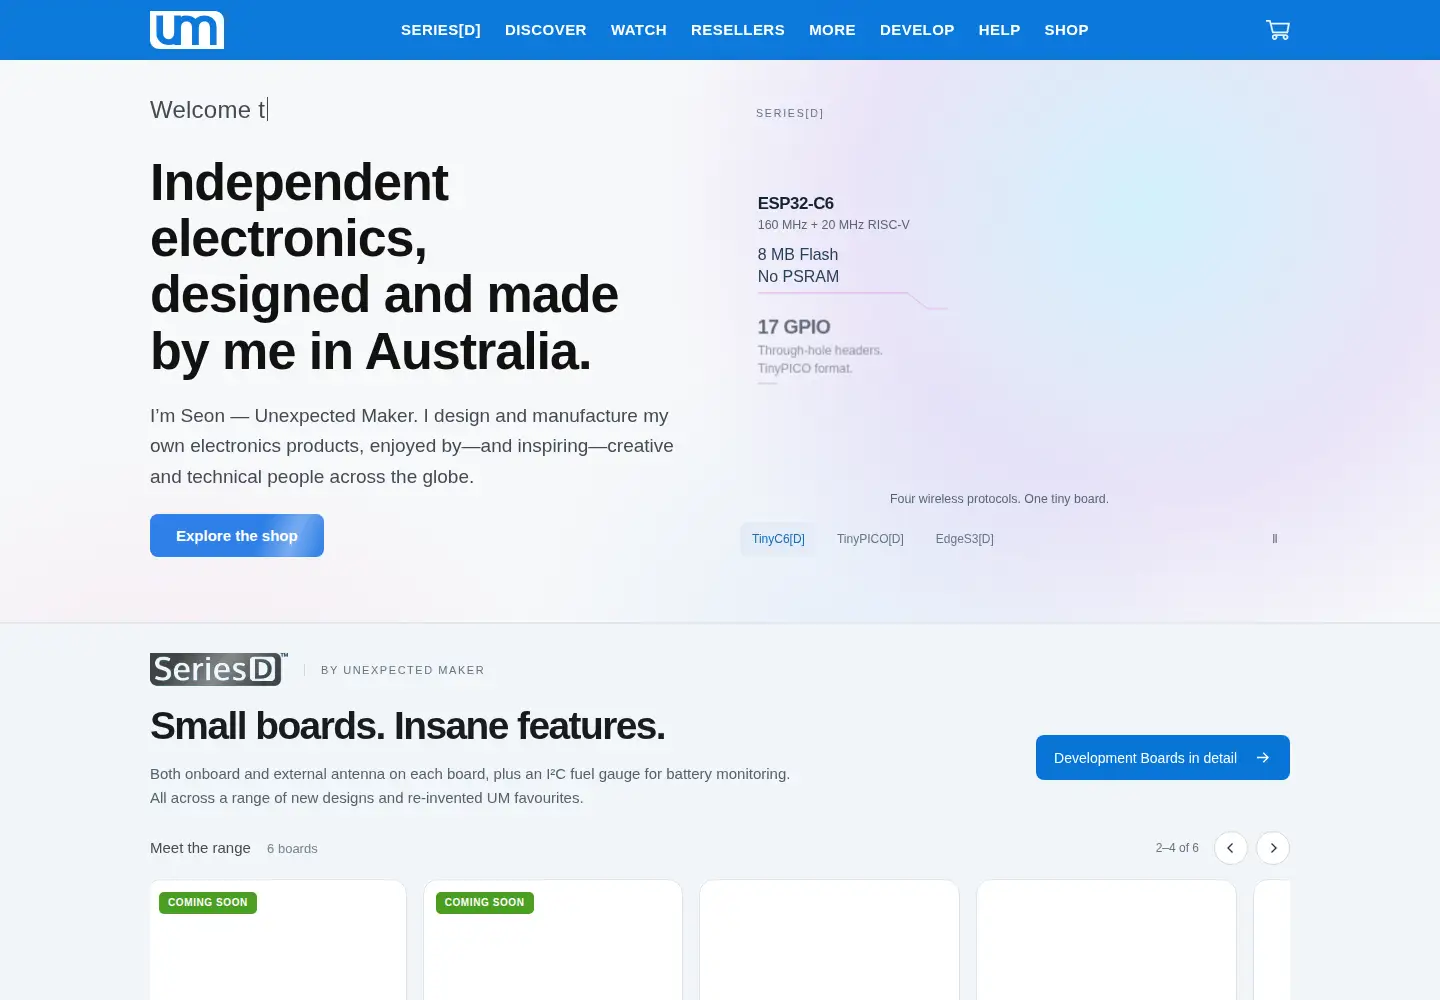The image size is (1440, 1000).
Task: Open the HELP menu item
Action: [999, 30]
